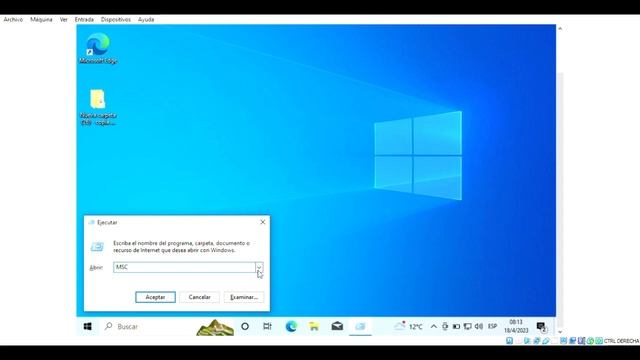This screenshot has height=360, width=640.
Task: Open the Archivo menu
Action: click(13, 19)
